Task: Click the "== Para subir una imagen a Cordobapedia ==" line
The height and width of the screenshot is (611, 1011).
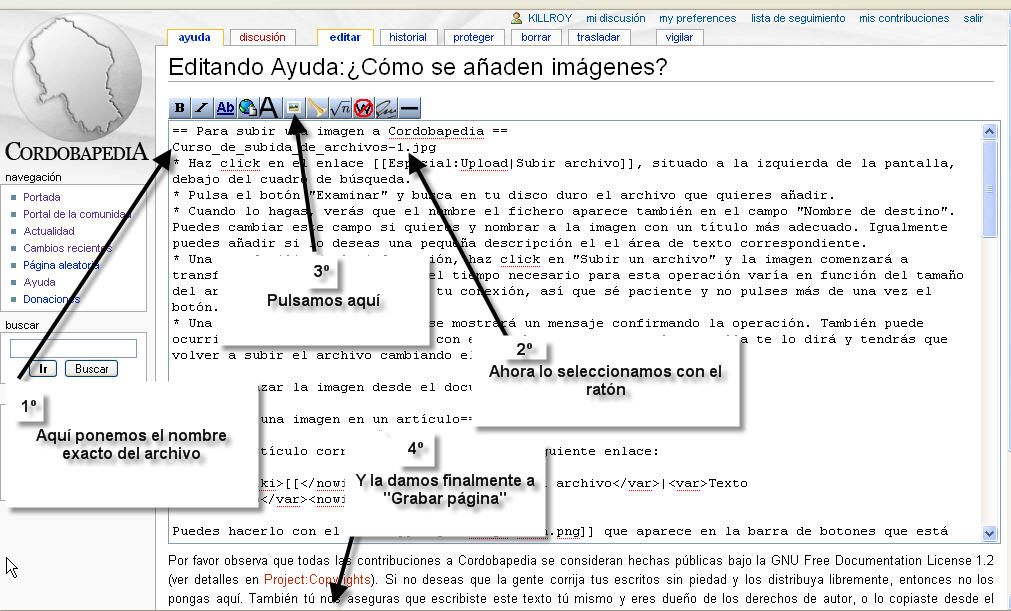Action: [340, 131]
